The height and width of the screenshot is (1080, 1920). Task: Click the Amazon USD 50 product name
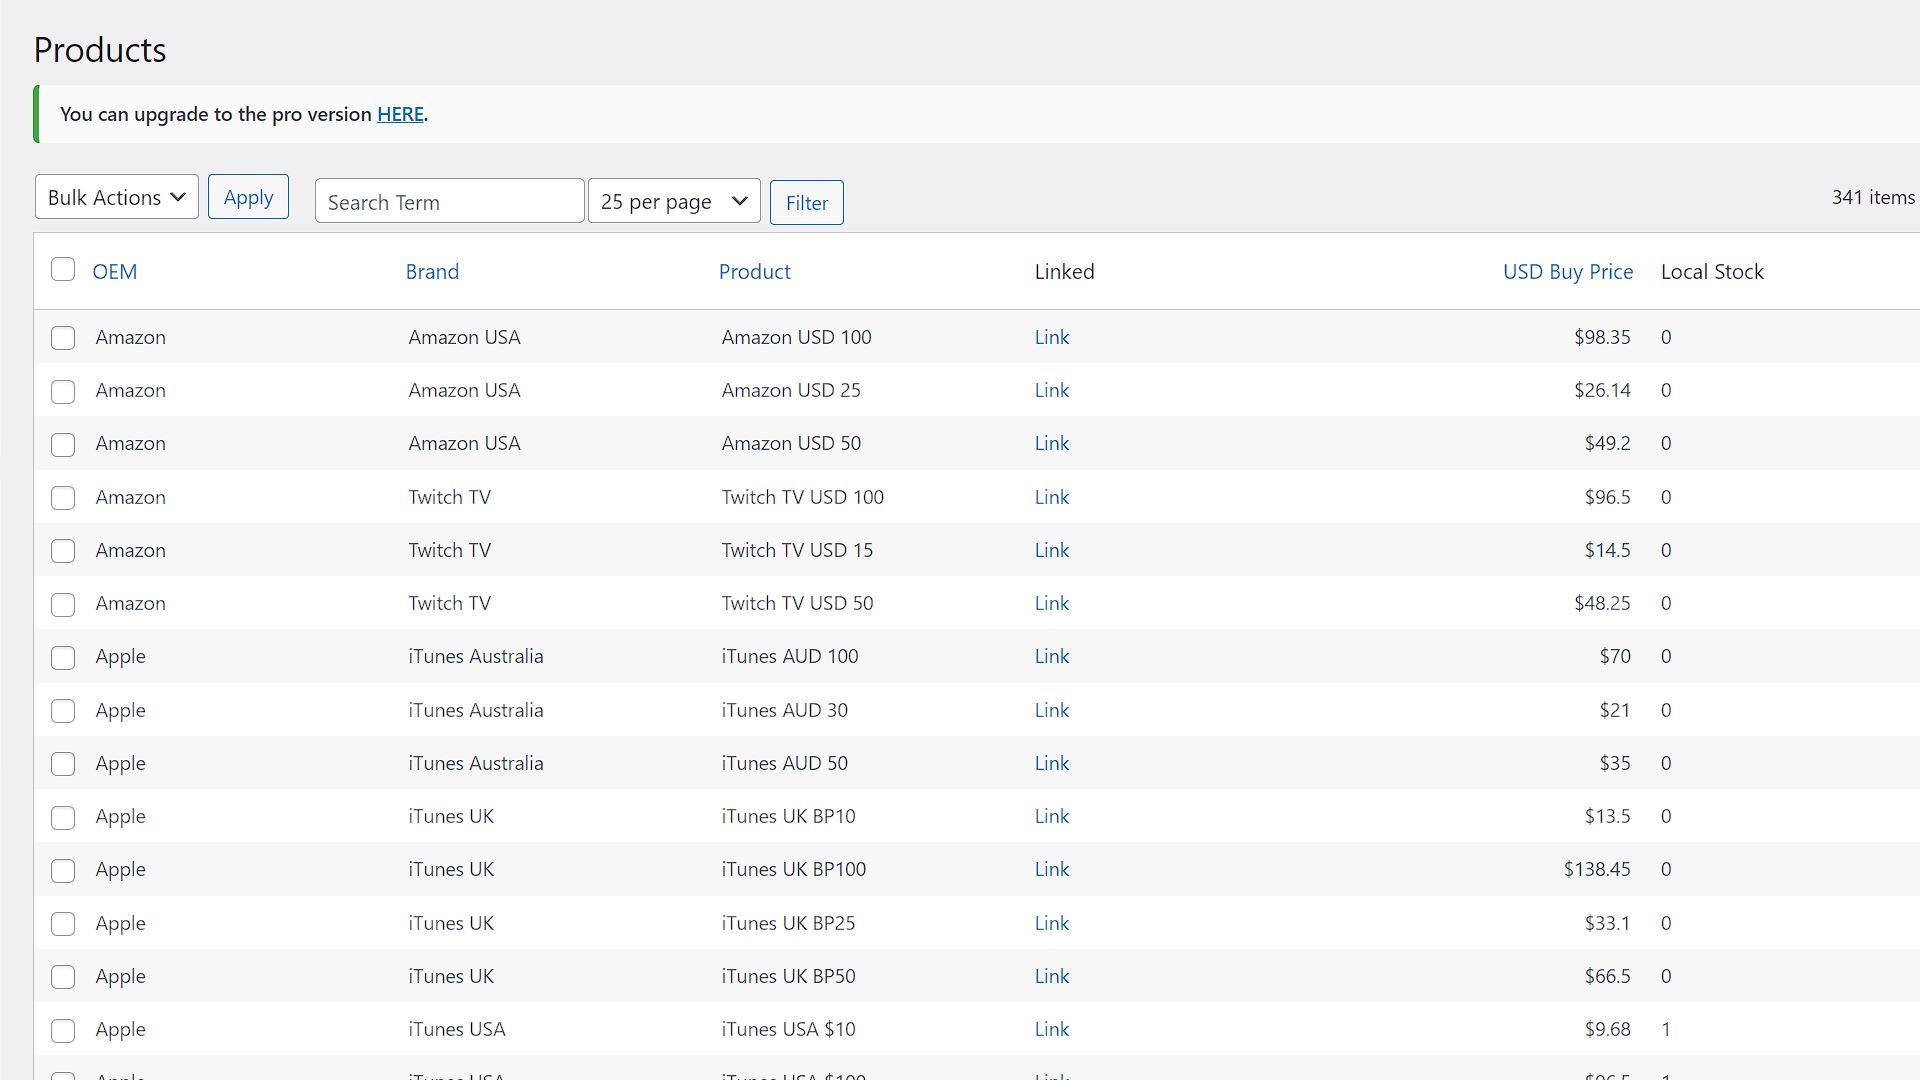[x=791, y=443]
